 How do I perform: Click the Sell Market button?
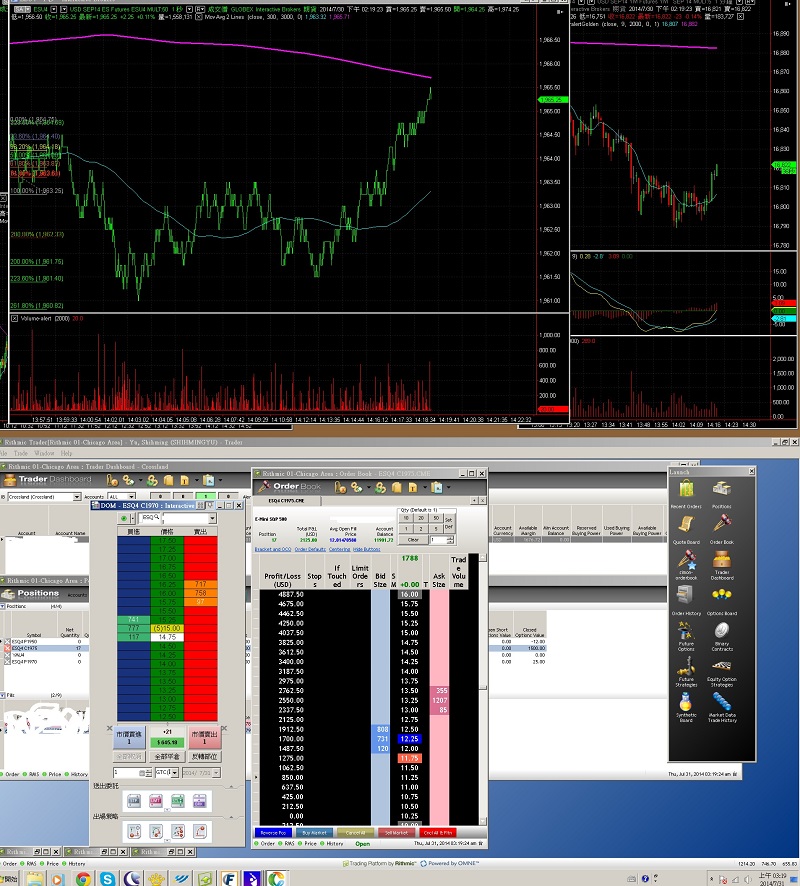point(396,833)
